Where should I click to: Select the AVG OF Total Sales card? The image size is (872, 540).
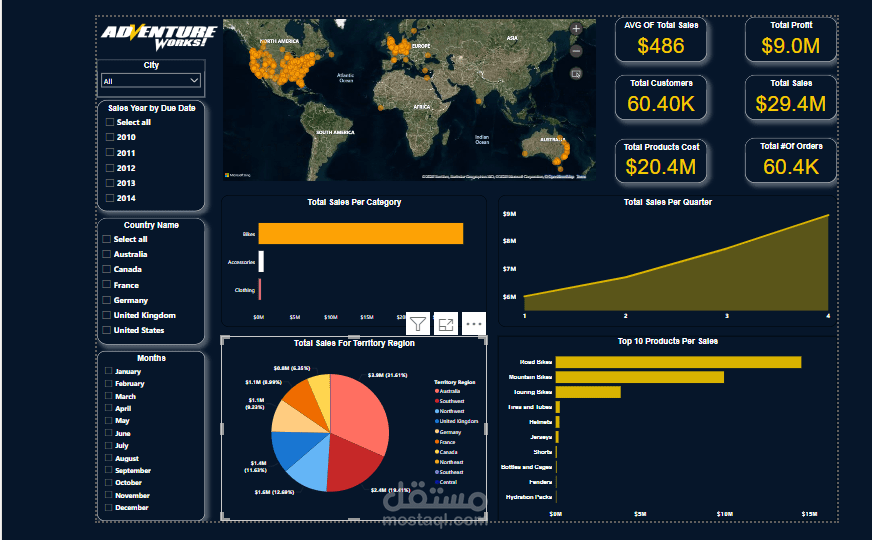point(661,39)
